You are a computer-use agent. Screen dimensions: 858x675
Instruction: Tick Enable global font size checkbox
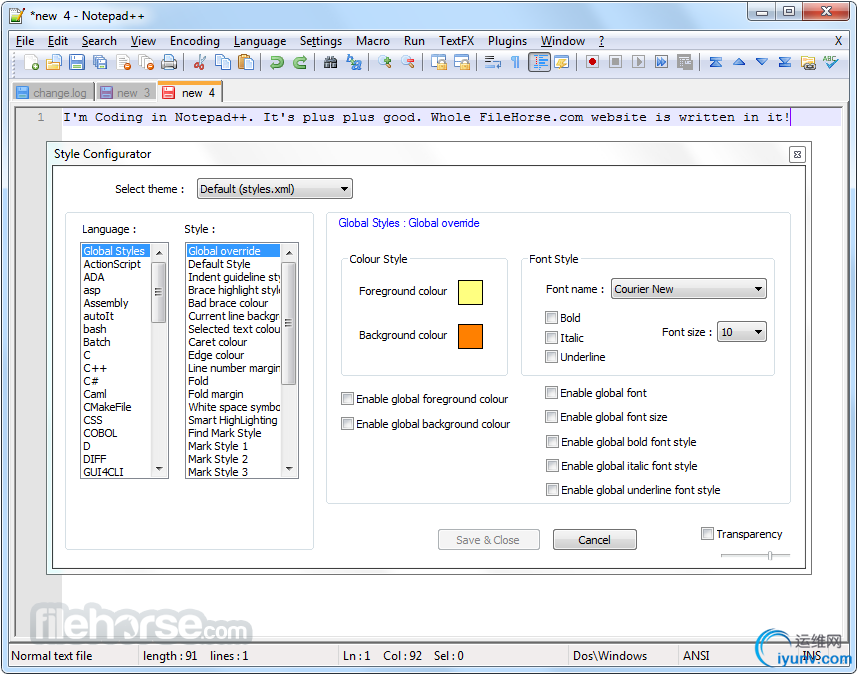pyautogui.click(x=551, y=417)
